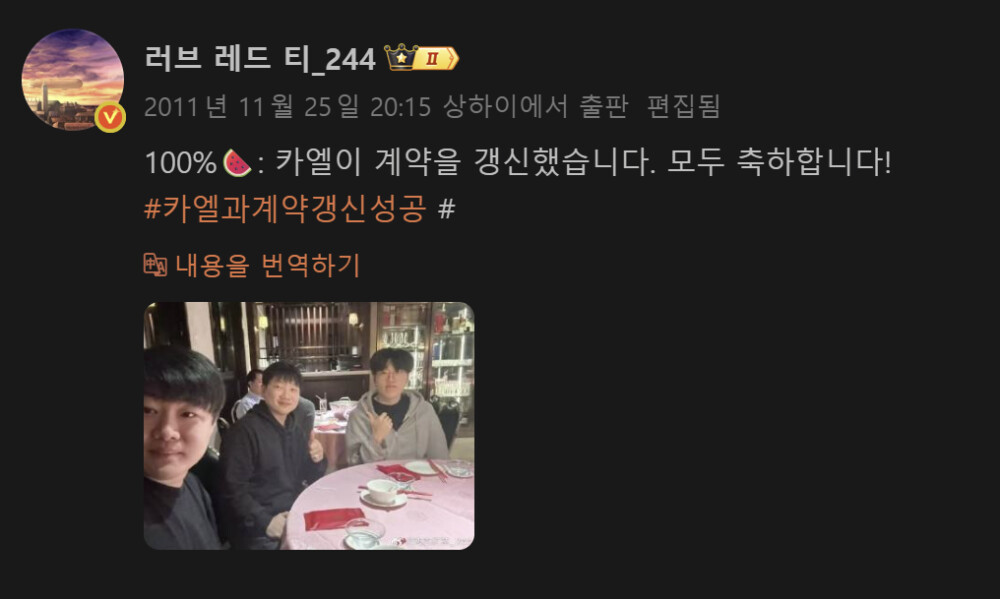Open the crown membership icon
The image size is (1000, 599).
coord(401,57)
